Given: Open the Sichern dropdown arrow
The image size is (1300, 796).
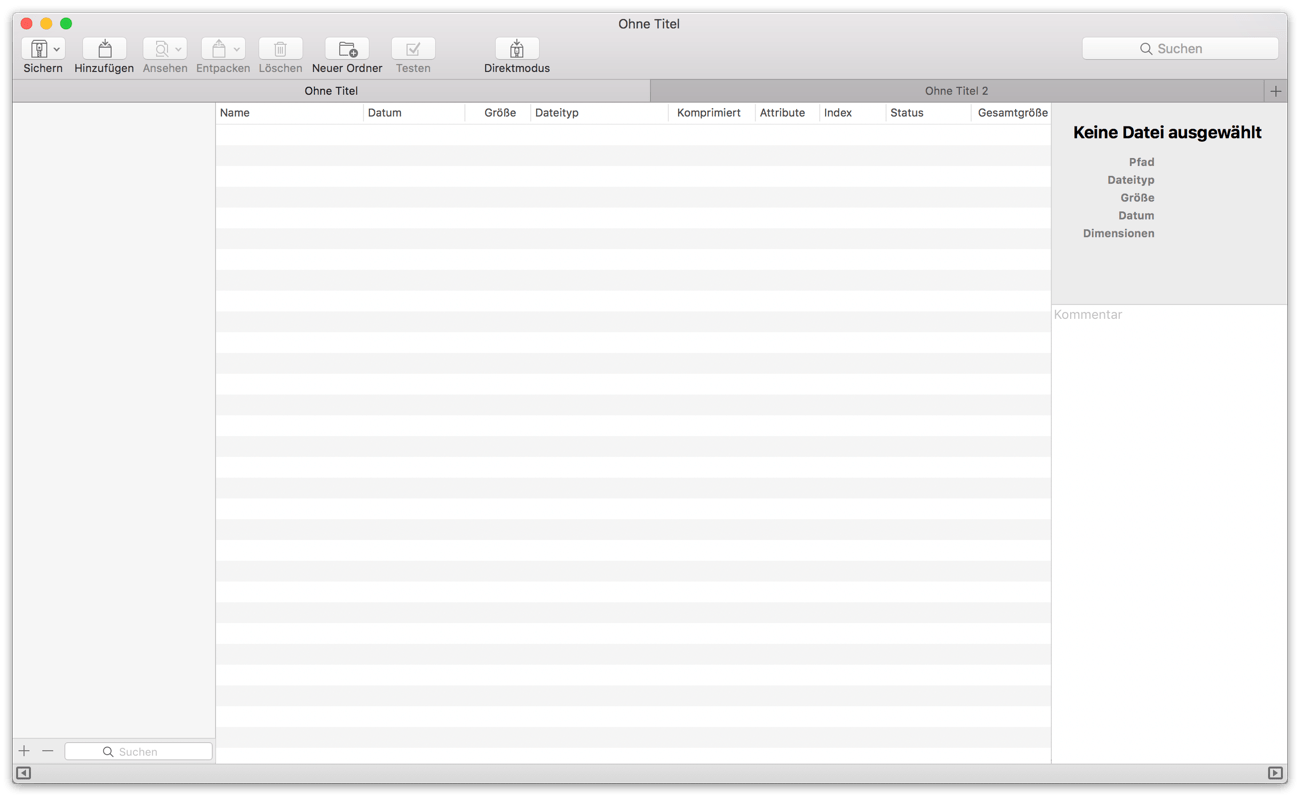Looking at the screenshot, I should (x=57, y=49).
